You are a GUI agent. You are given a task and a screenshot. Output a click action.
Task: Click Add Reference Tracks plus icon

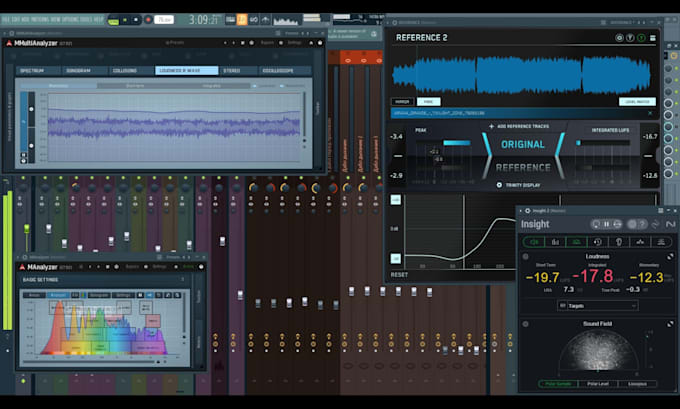pyautogui.click(x=491, y=126)
